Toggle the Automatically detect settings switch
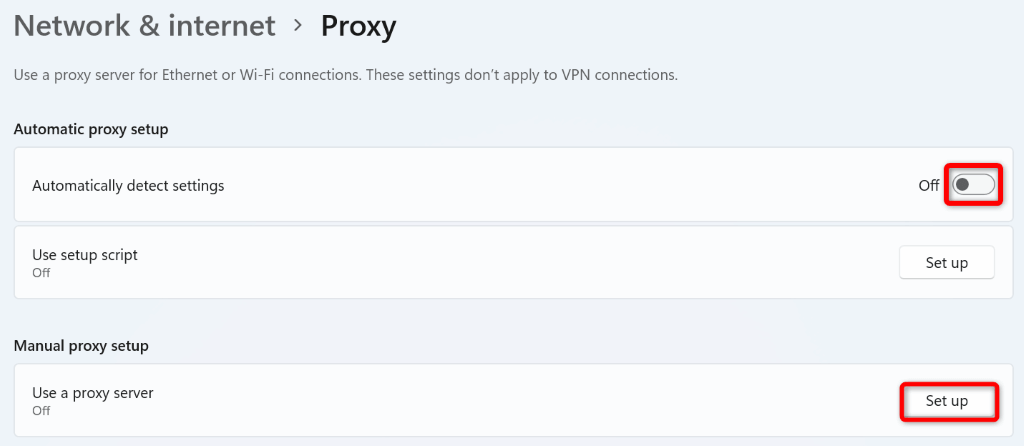This screenshot has height=446, width=1024. tap(973, 185)
